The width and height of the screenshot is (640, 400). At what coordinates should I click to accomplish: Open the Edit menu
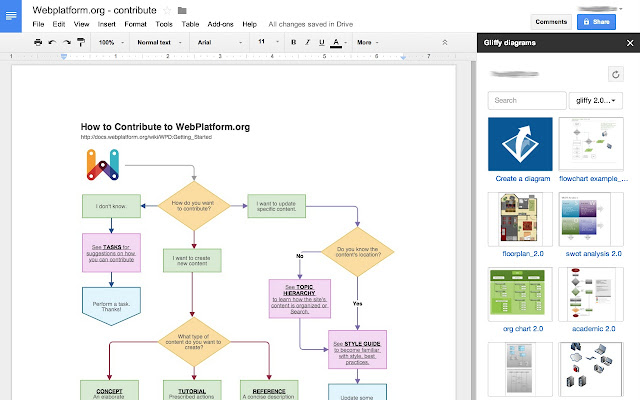[x=59, y=24]
